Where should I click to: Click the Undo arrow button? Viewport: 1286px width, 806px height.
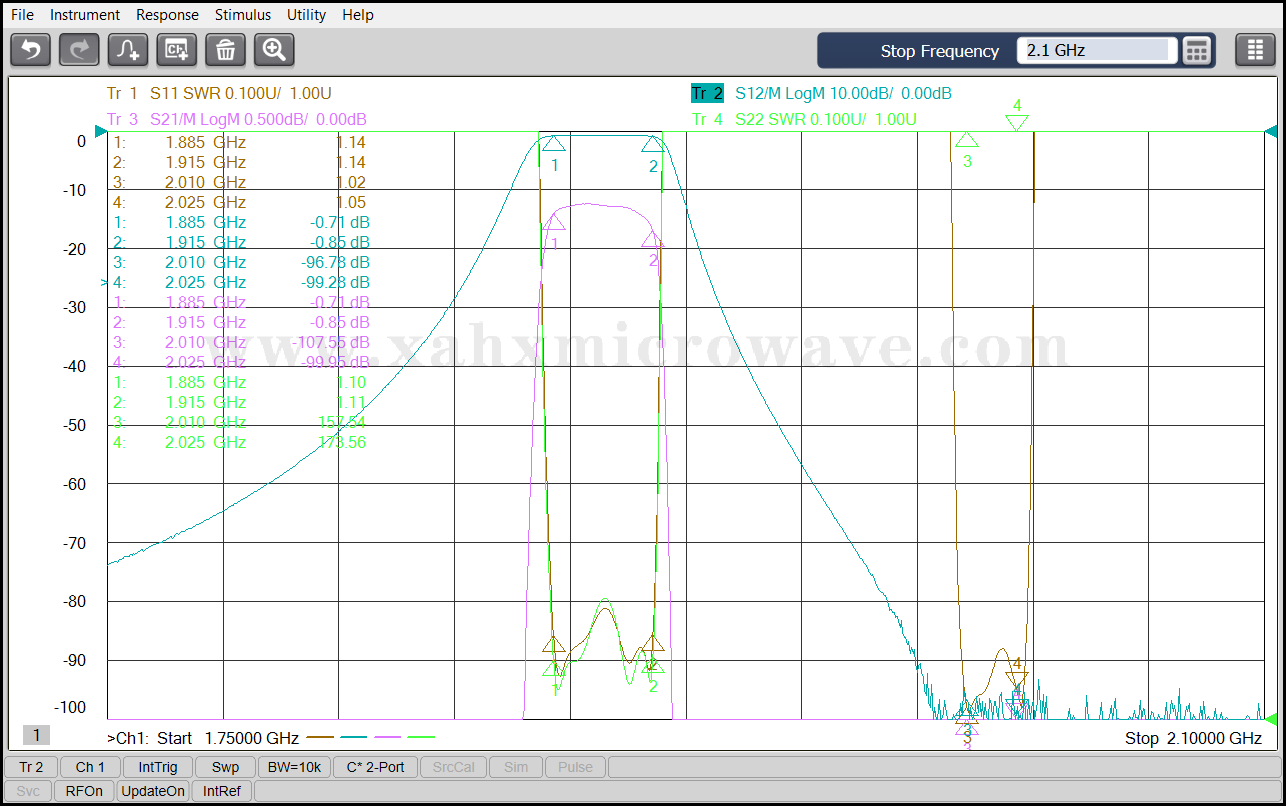coord(30,50)
